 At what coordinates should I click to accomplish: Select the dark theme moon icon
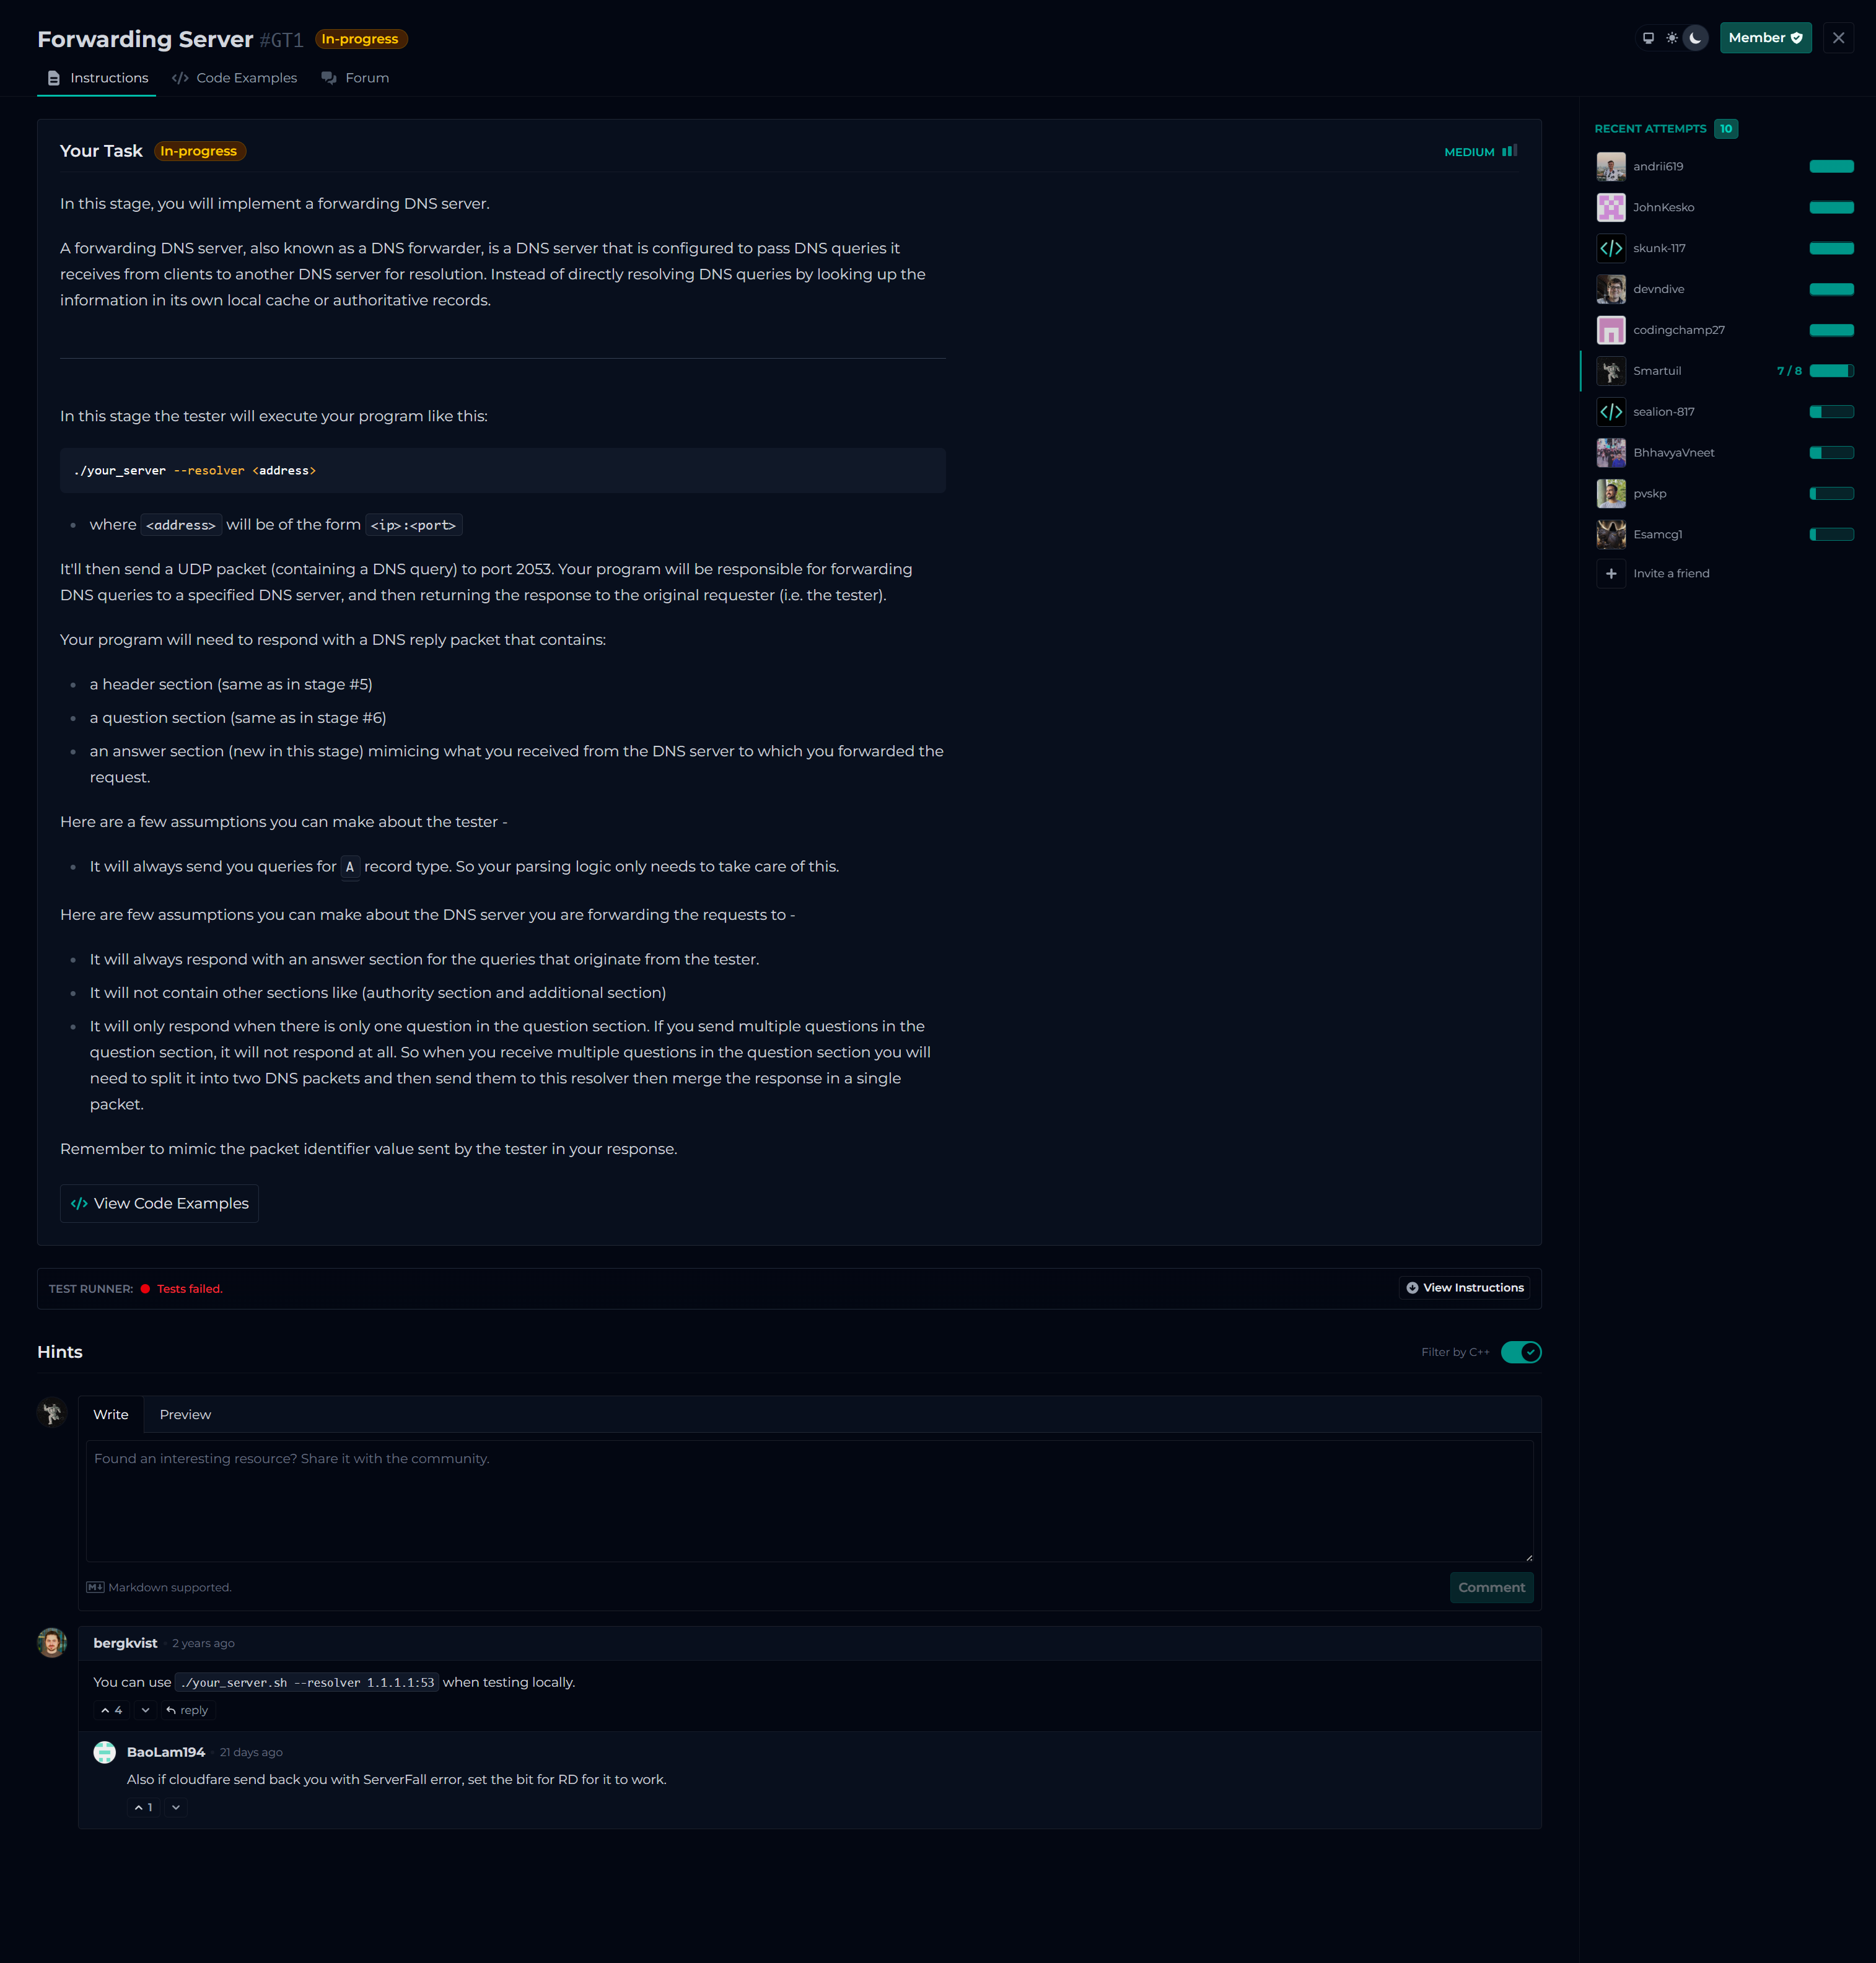click(x=1695, y=38)
